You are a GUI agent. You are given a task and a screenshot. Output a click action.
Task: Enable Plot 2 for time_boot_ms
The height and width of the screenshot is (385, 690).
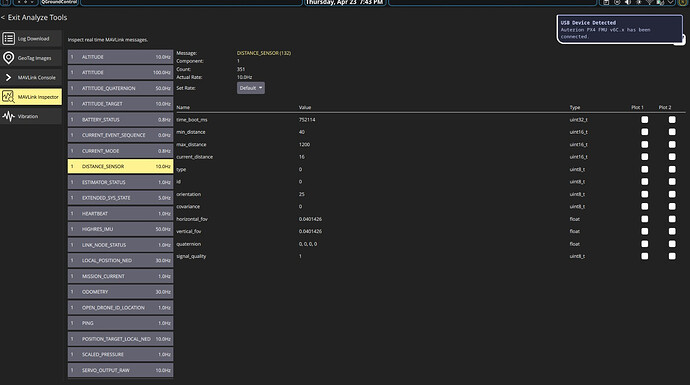672,120
